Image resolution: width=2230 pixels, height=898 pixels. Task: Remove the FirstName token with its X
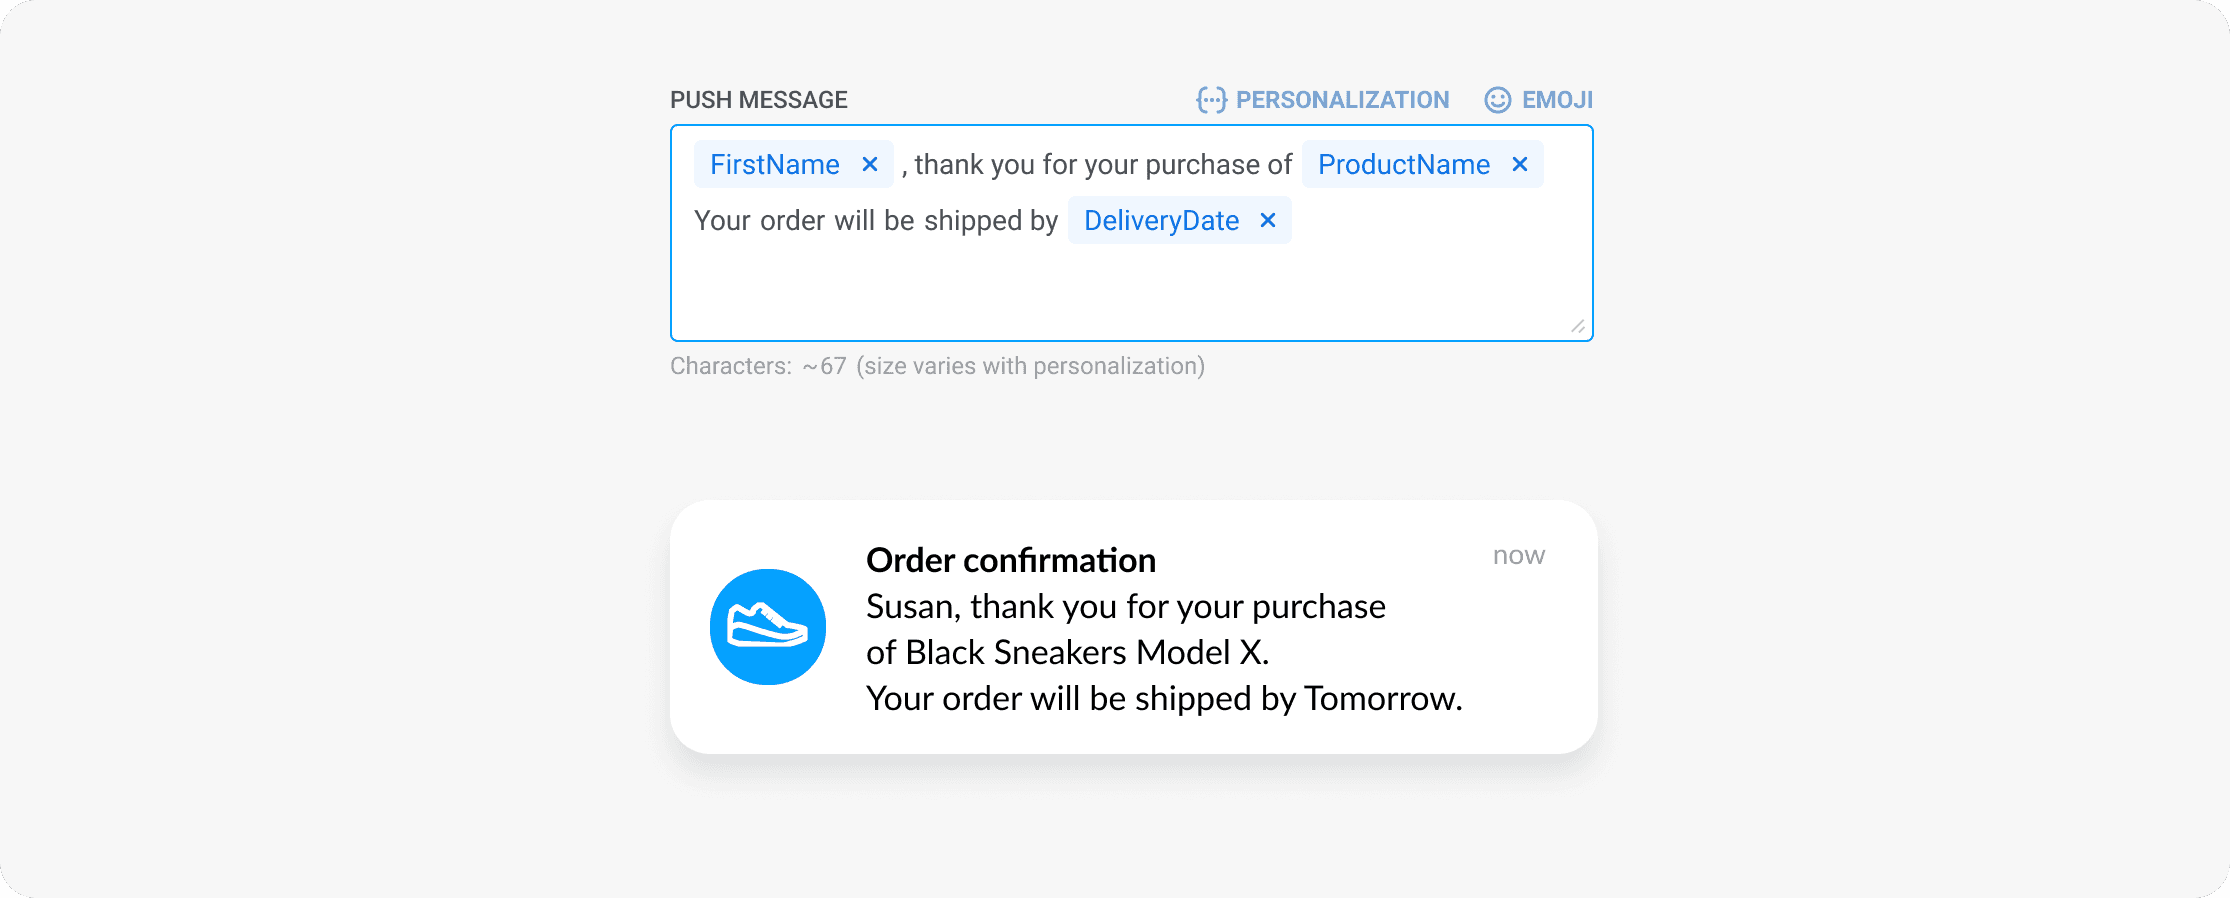click(869, 164)
